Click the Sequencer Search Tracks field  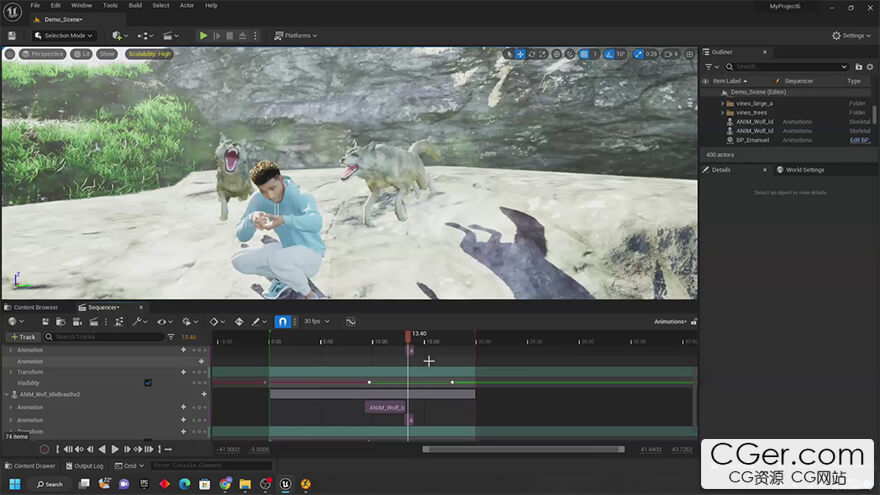tap(104, 337)
